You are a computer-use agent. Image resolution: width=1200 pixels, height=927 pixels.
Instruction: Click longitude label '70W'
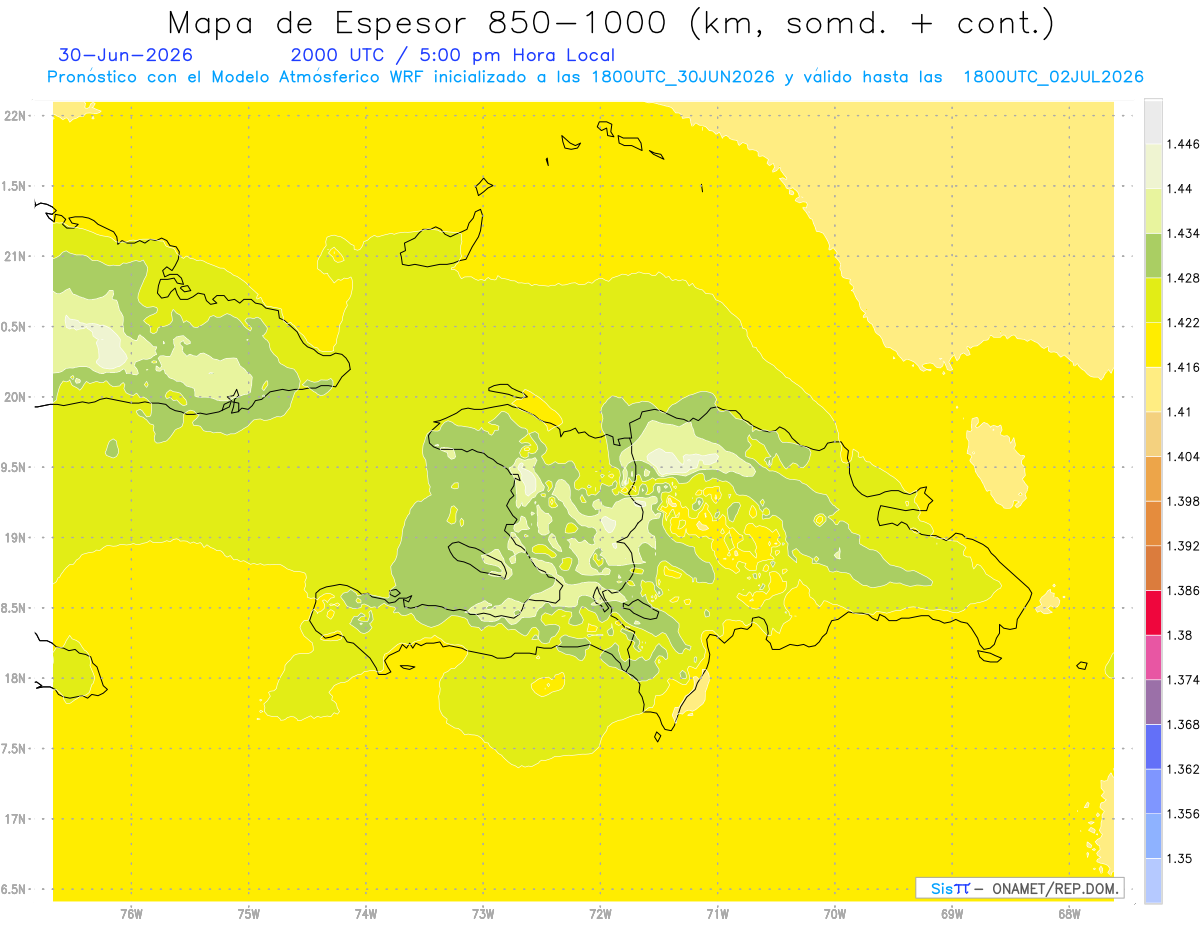(835, 913)
